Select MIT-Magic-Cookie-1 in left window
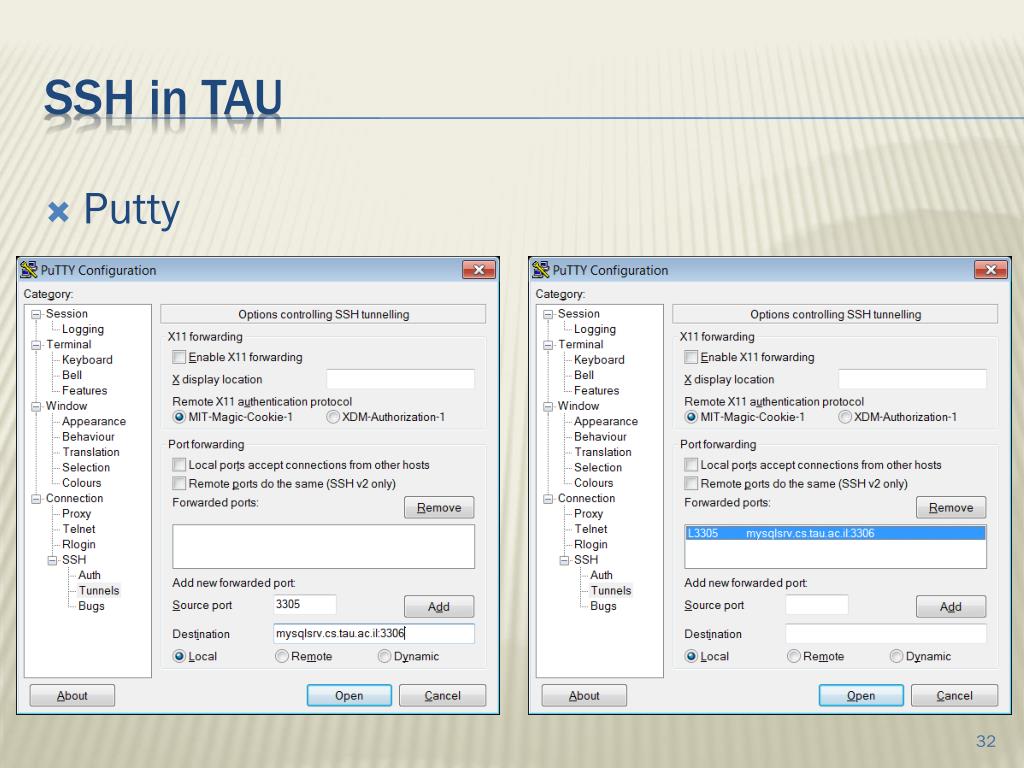Screen dimensions: 1024x768 (x=179, y=417)
